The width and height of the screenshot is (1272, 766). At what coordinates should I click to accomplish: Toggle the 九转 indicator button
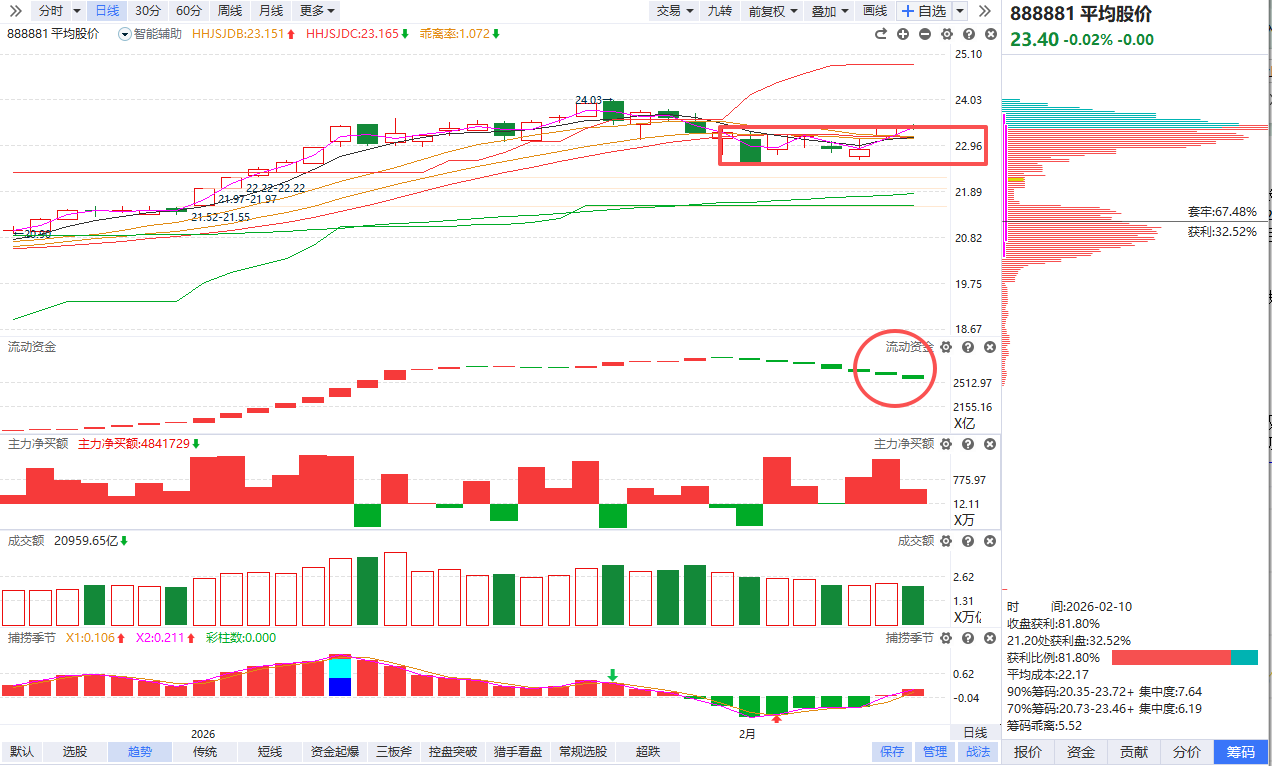(719, 10)
